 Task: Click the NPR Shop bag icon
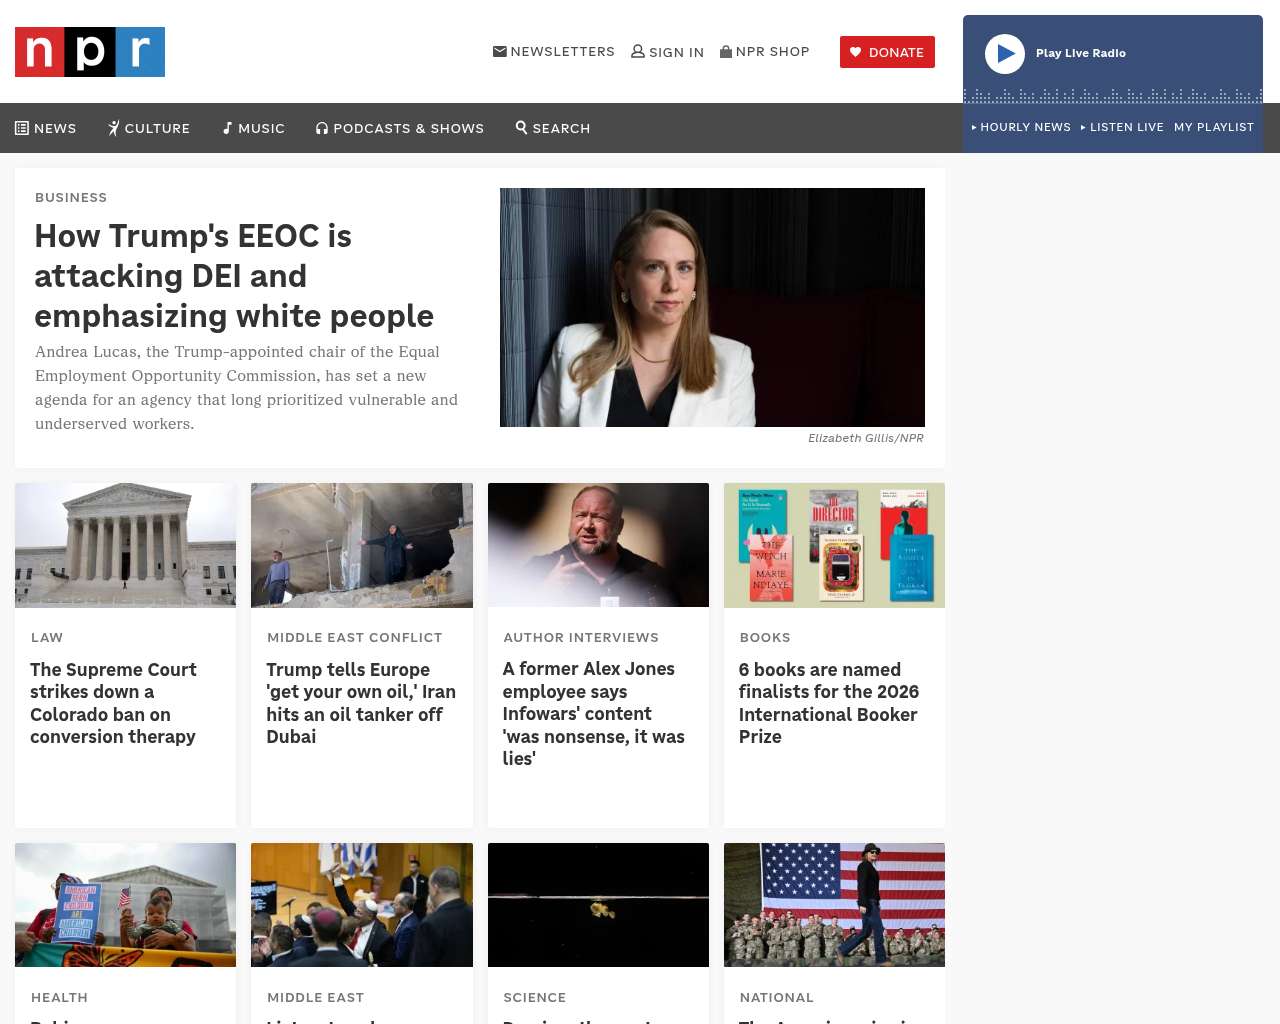(726, 51)
